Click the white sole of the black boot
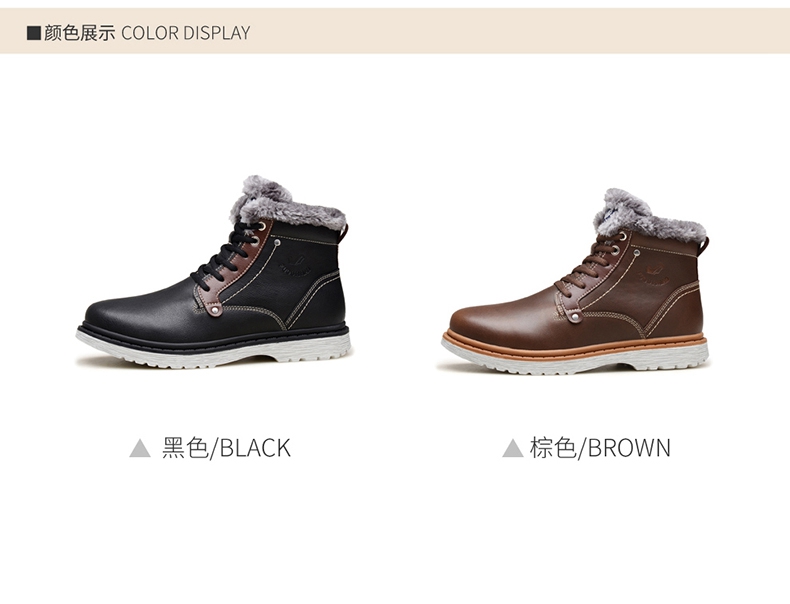This screenshot has width=790, height=604. pyautogui.click(x=214, y=351)
